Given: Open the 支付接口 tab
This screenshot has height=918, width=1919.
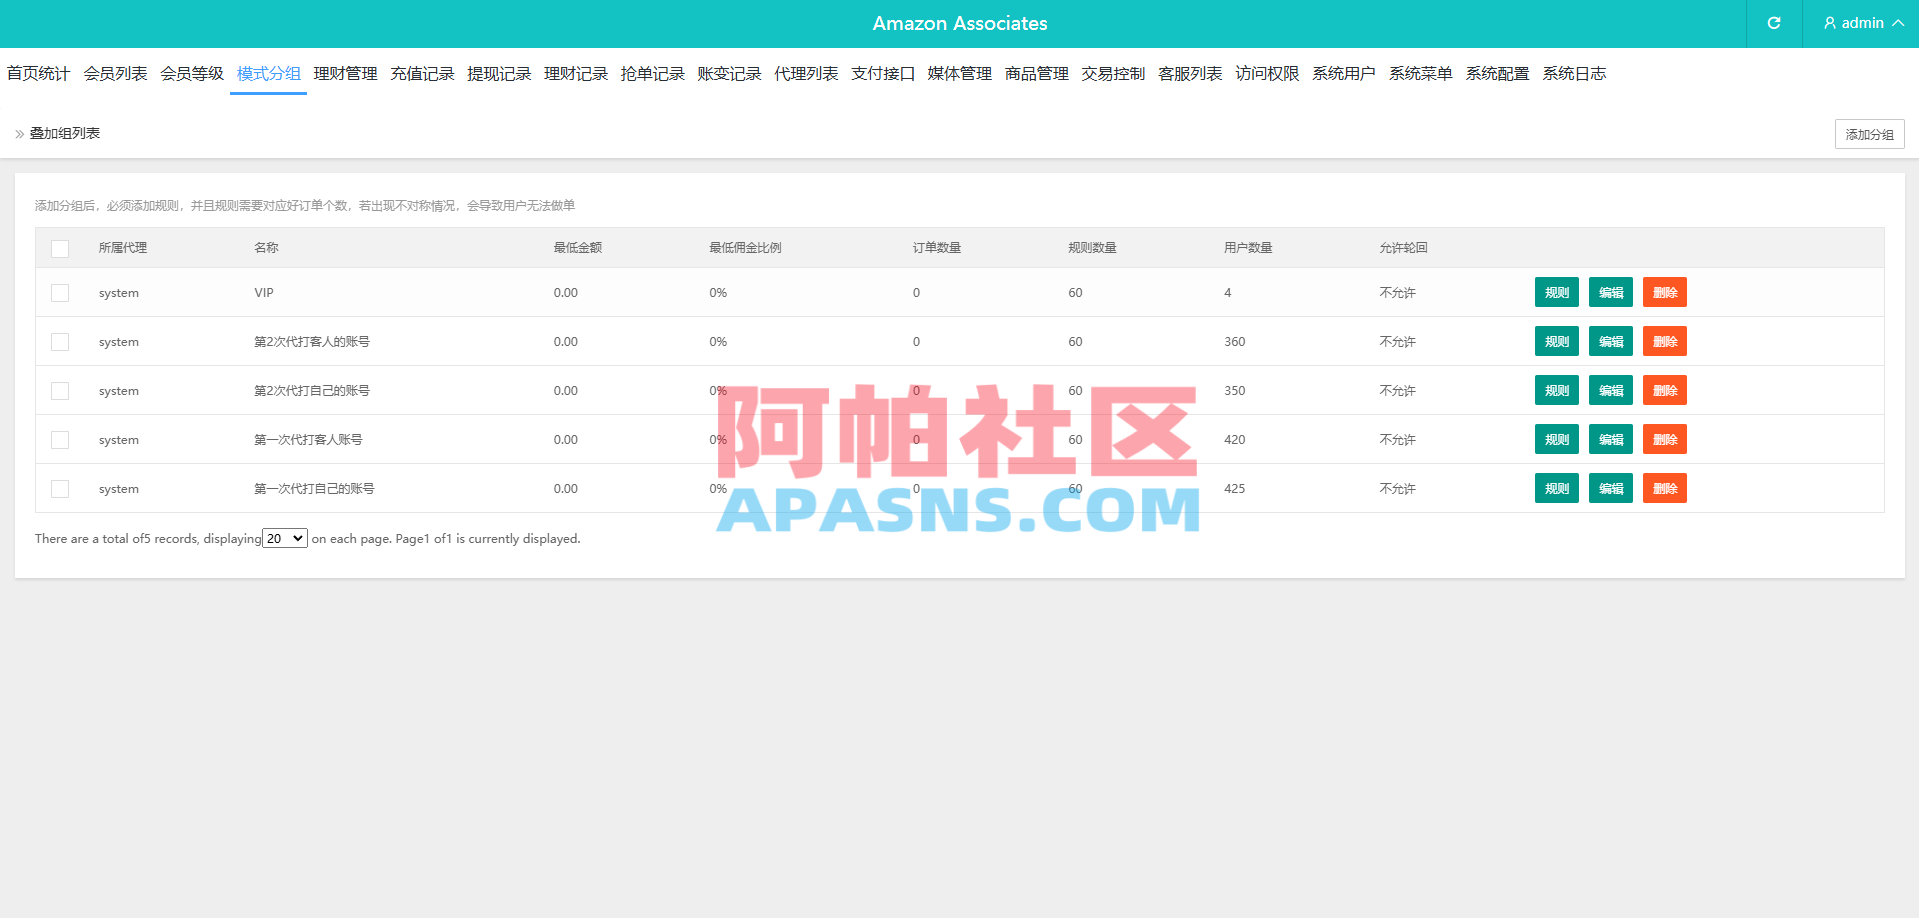Looking at the screenshot, I should coord(881,73).
